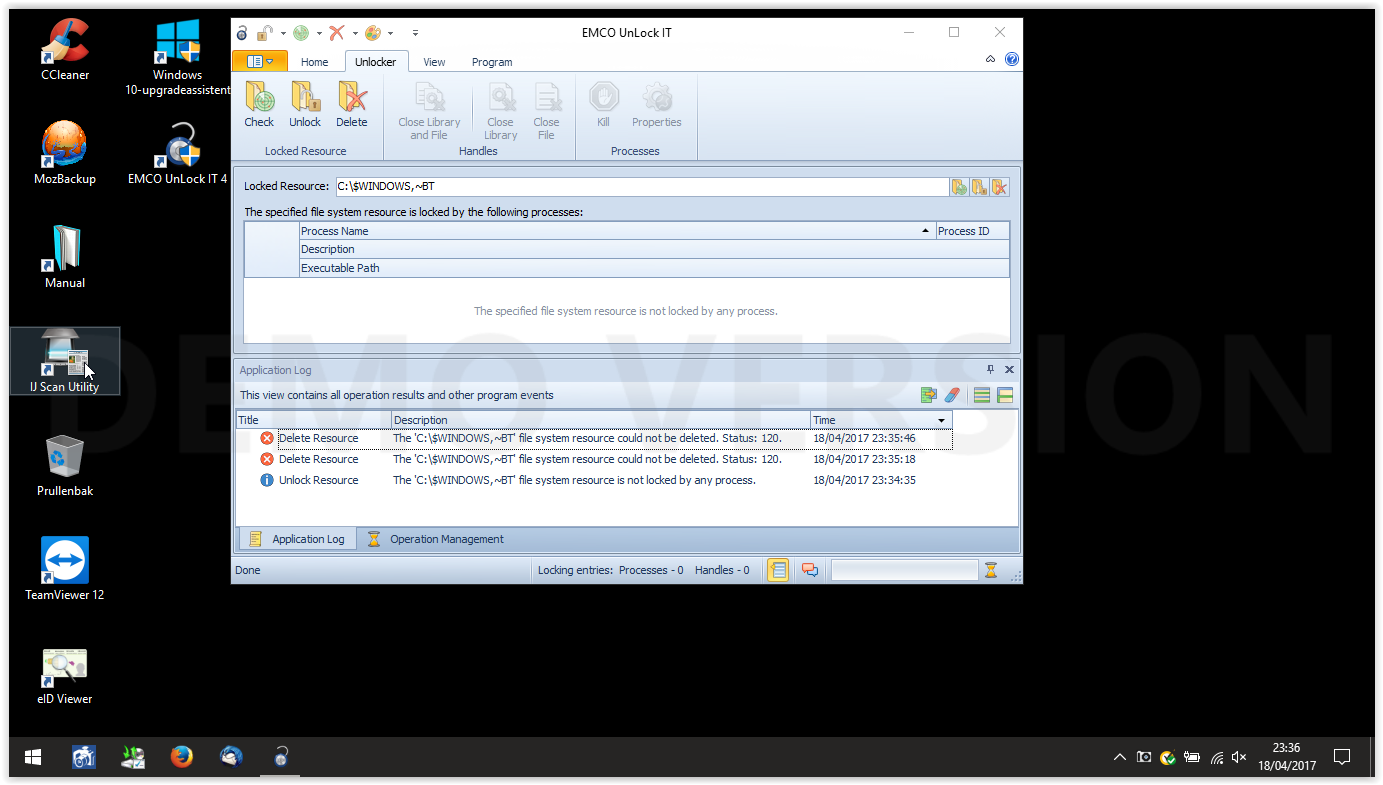The width and height of the screenshot is (1383, 785).
Task: Click the check icon beside Locked Resource field
Action: [959, 186]
